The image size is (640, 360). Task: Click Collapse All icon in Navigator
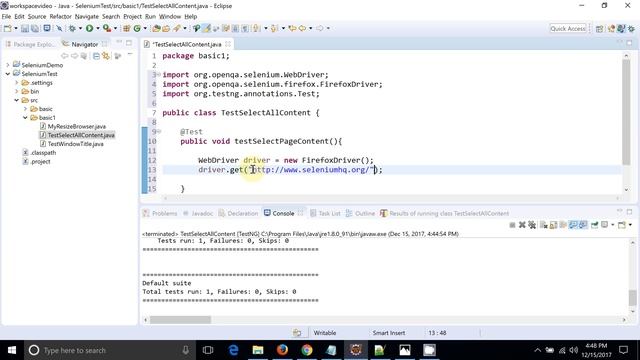pos(96,56)
